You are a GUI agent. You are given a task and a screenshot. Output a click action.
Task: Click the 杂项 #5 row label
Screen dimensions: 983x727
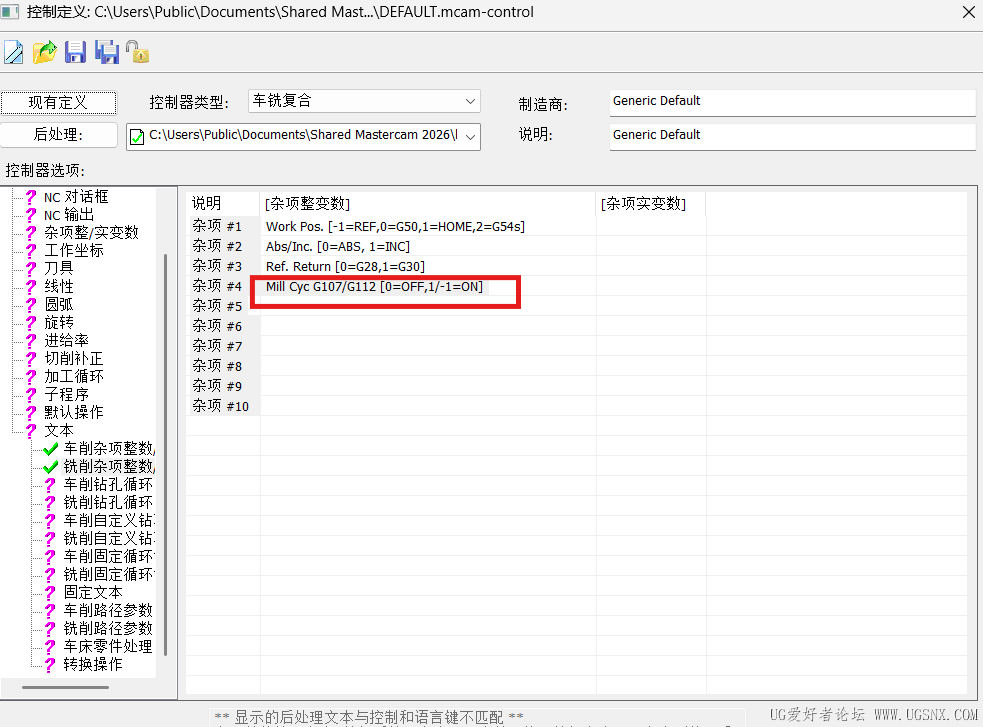(x=217, y=306)
